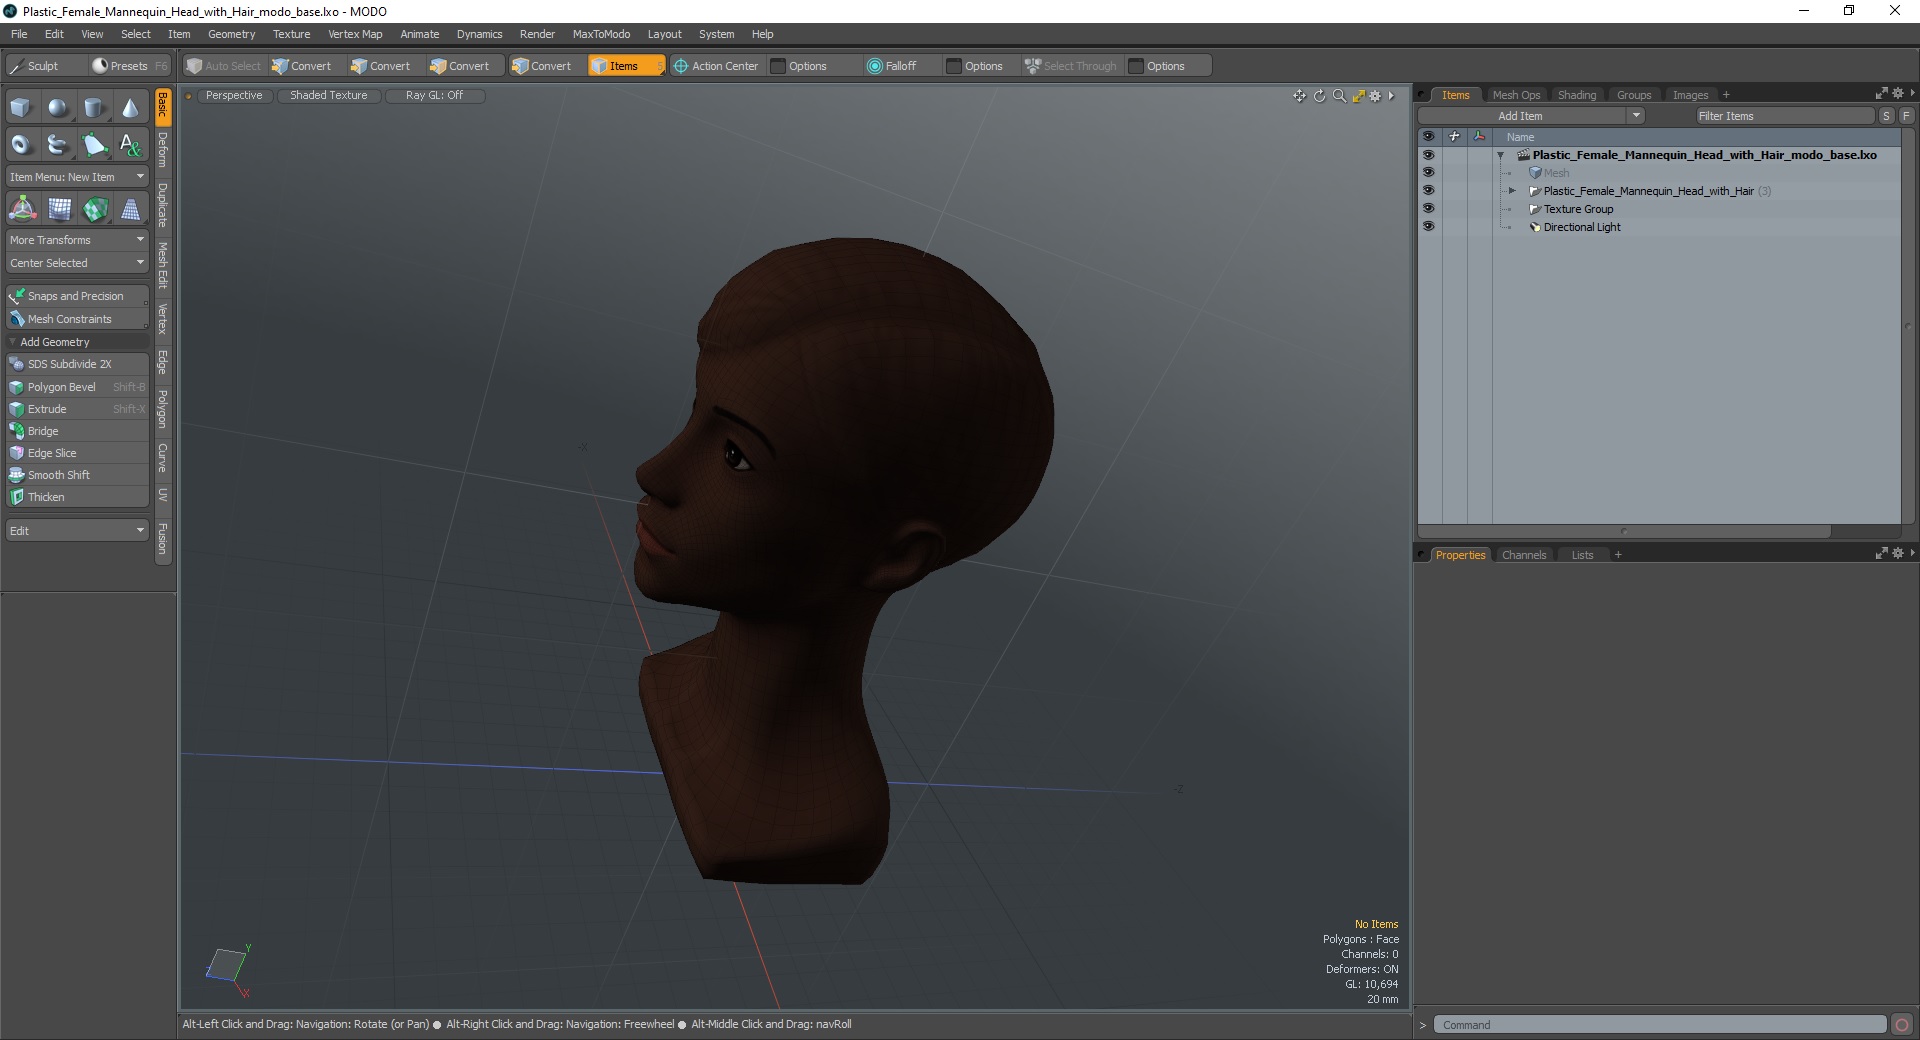This screenshot has width=1920, height=1040.
Task: Open the Geometry menu
Action: [231, 34]
